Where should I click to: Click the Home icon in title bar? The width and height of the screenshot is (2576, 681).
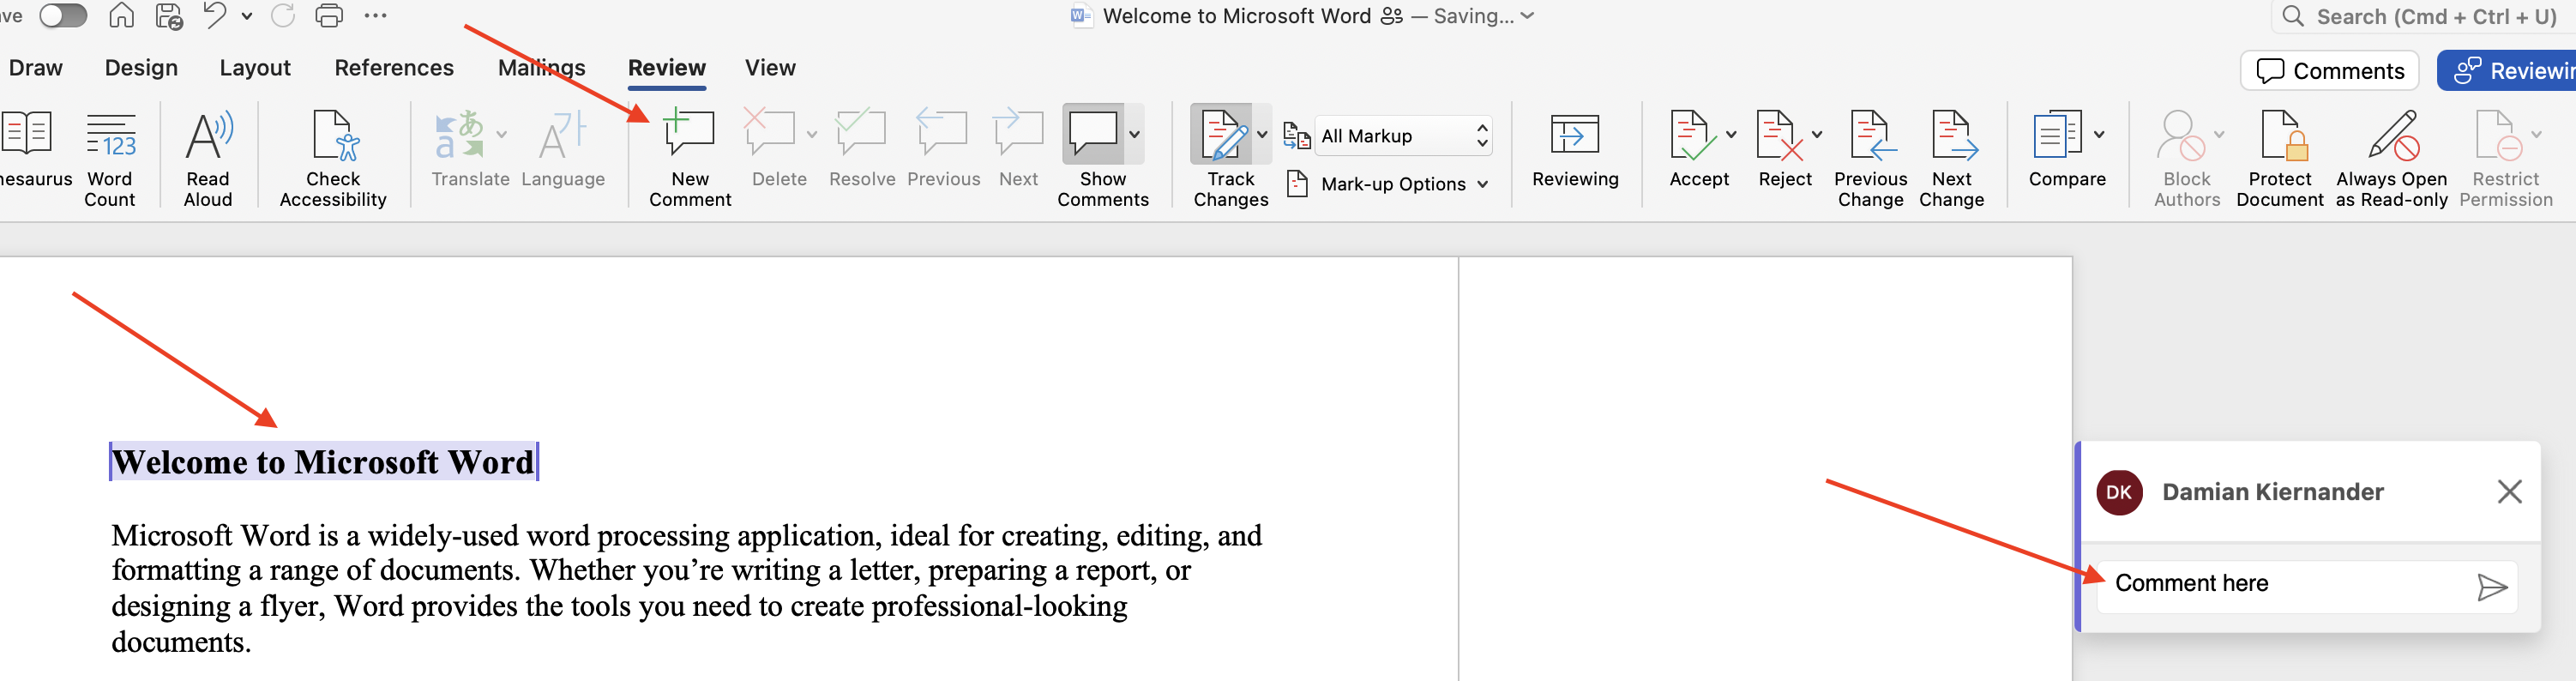tap(121, 16)
